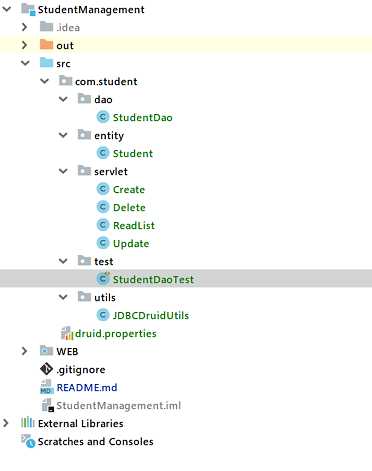Collapse the com.student package

(x=44, y=81)
